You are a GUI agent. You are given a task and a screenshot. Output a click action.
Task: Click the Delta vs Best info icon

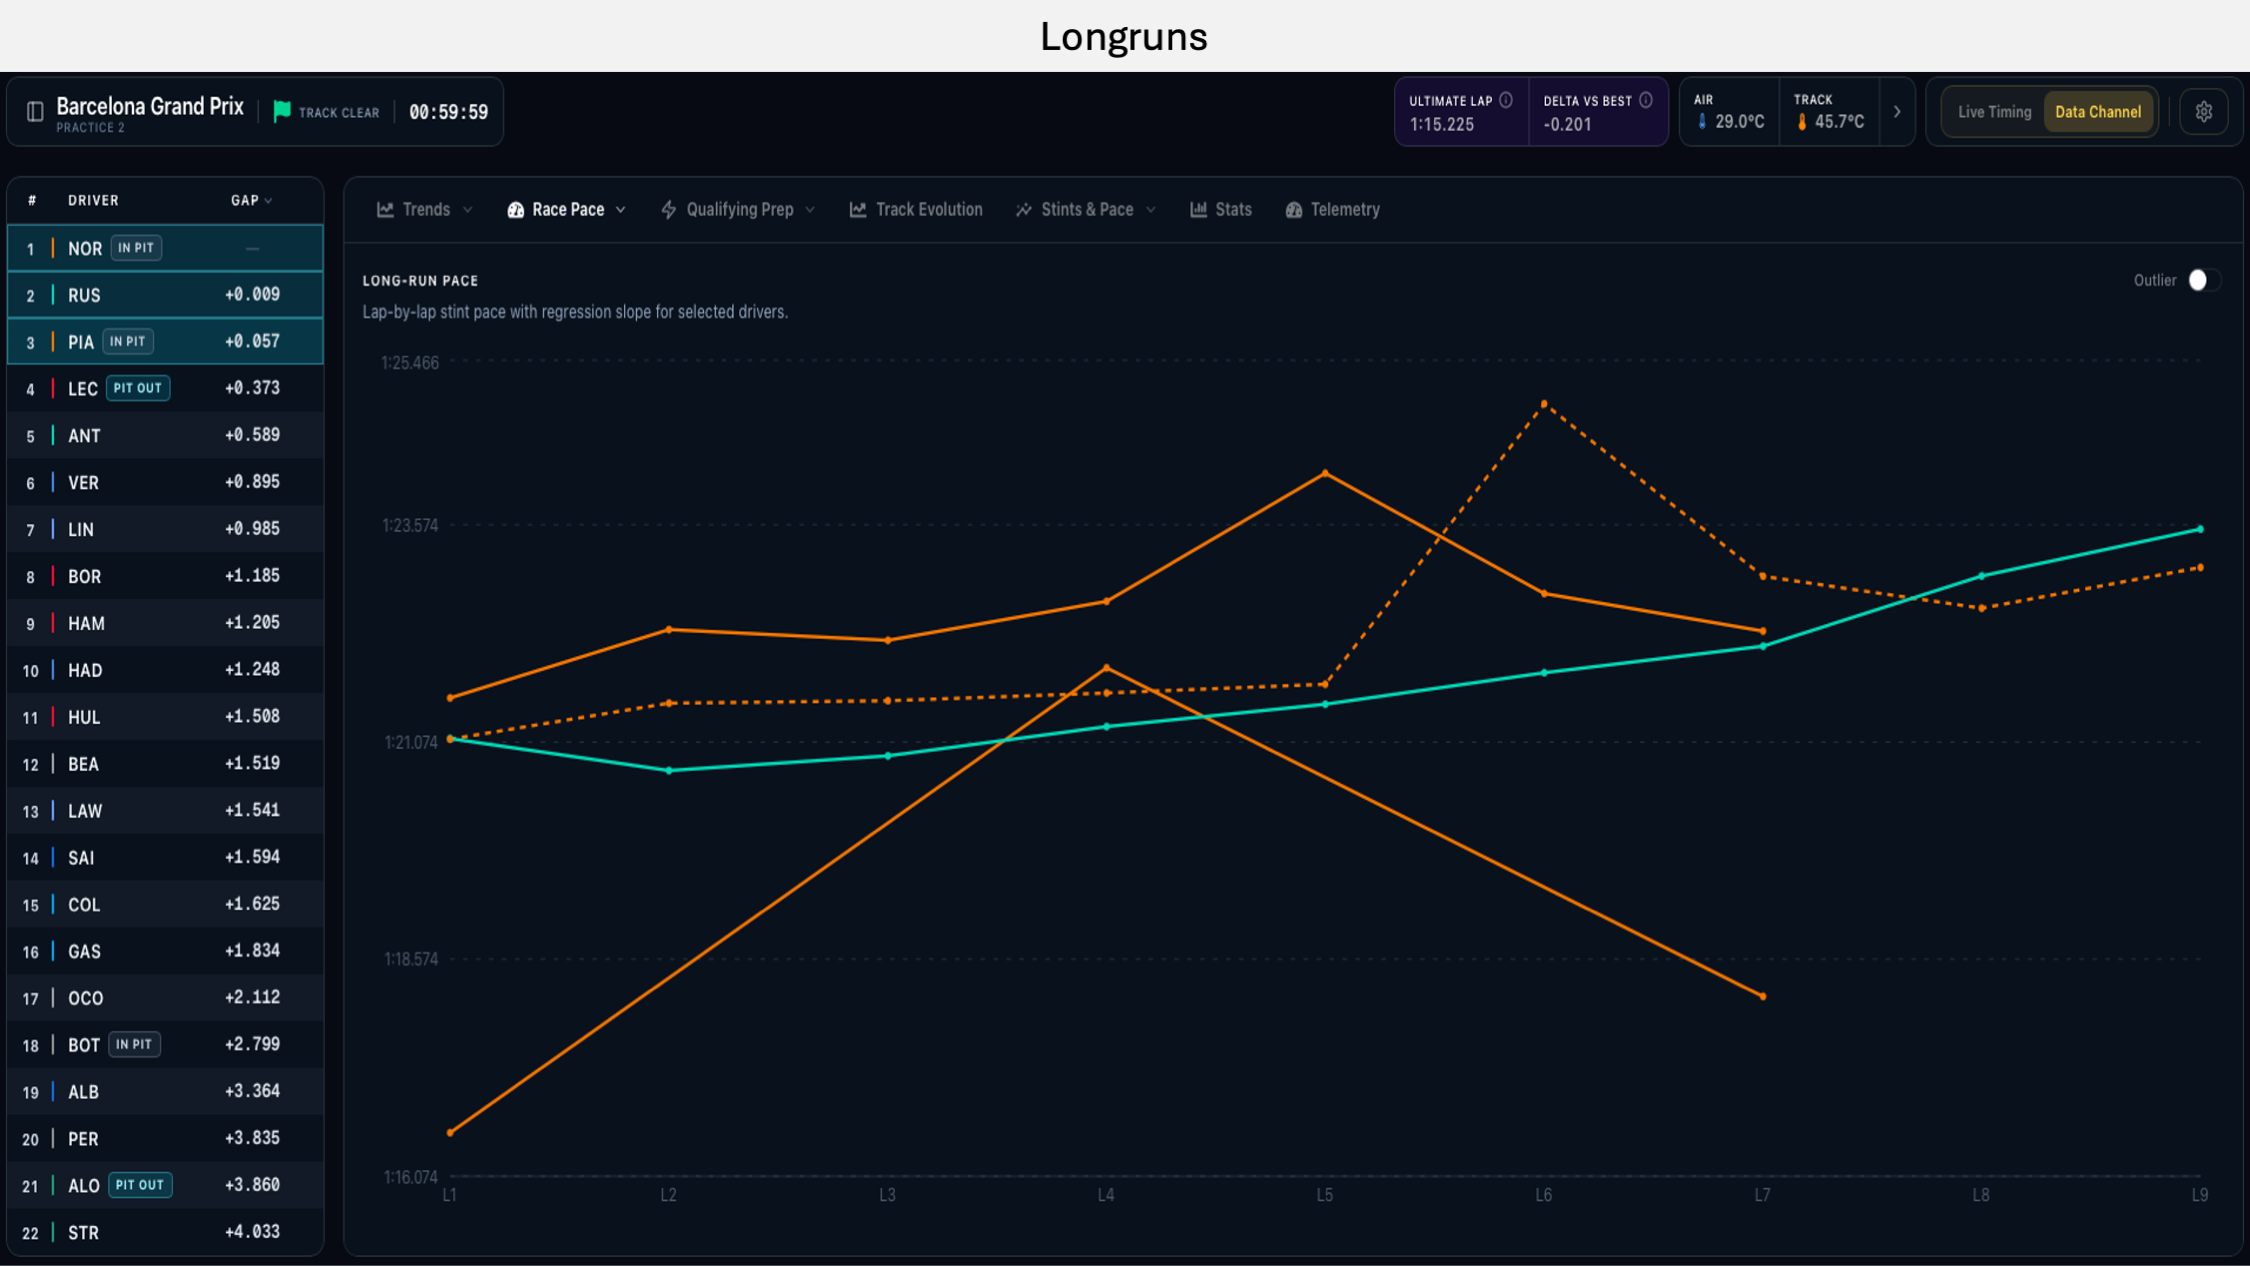click(1646, 100)
